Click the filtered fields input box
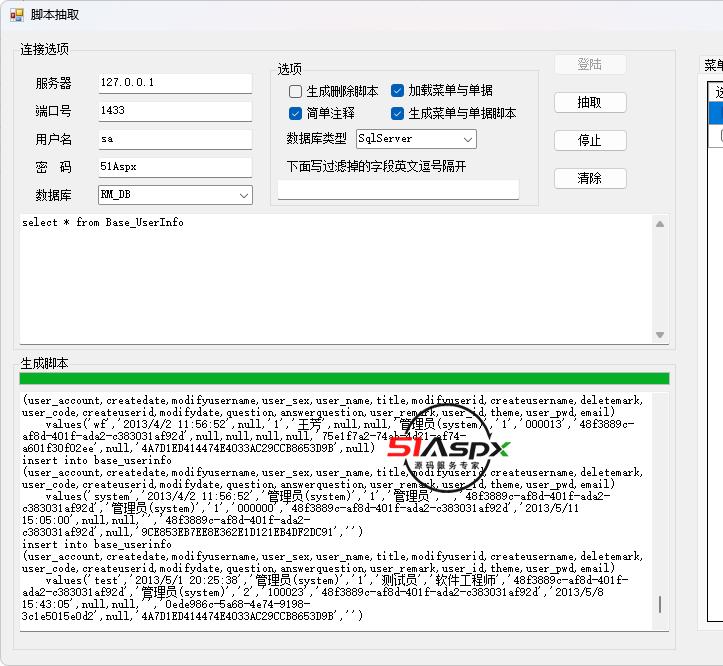 click(398, 190)
